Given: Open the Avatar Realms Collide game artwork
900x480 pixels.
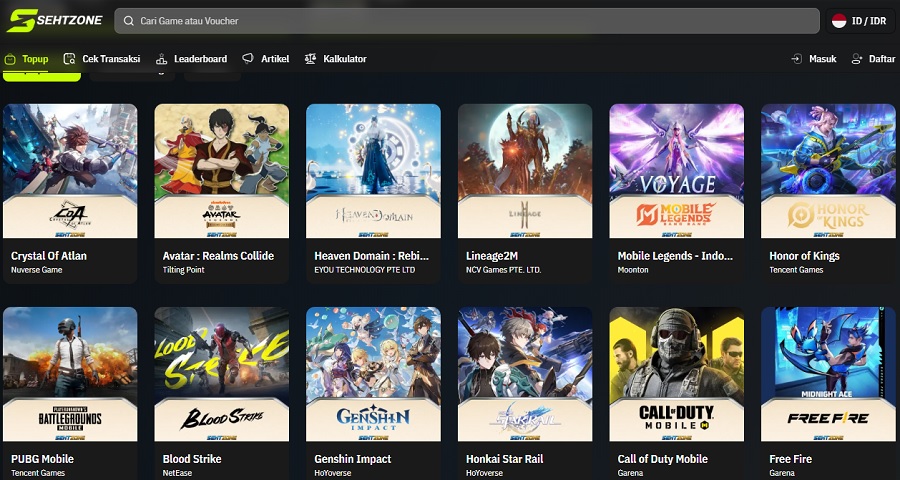Looking at the screenshot, I should pyautogui.click(x=222, y=171).
